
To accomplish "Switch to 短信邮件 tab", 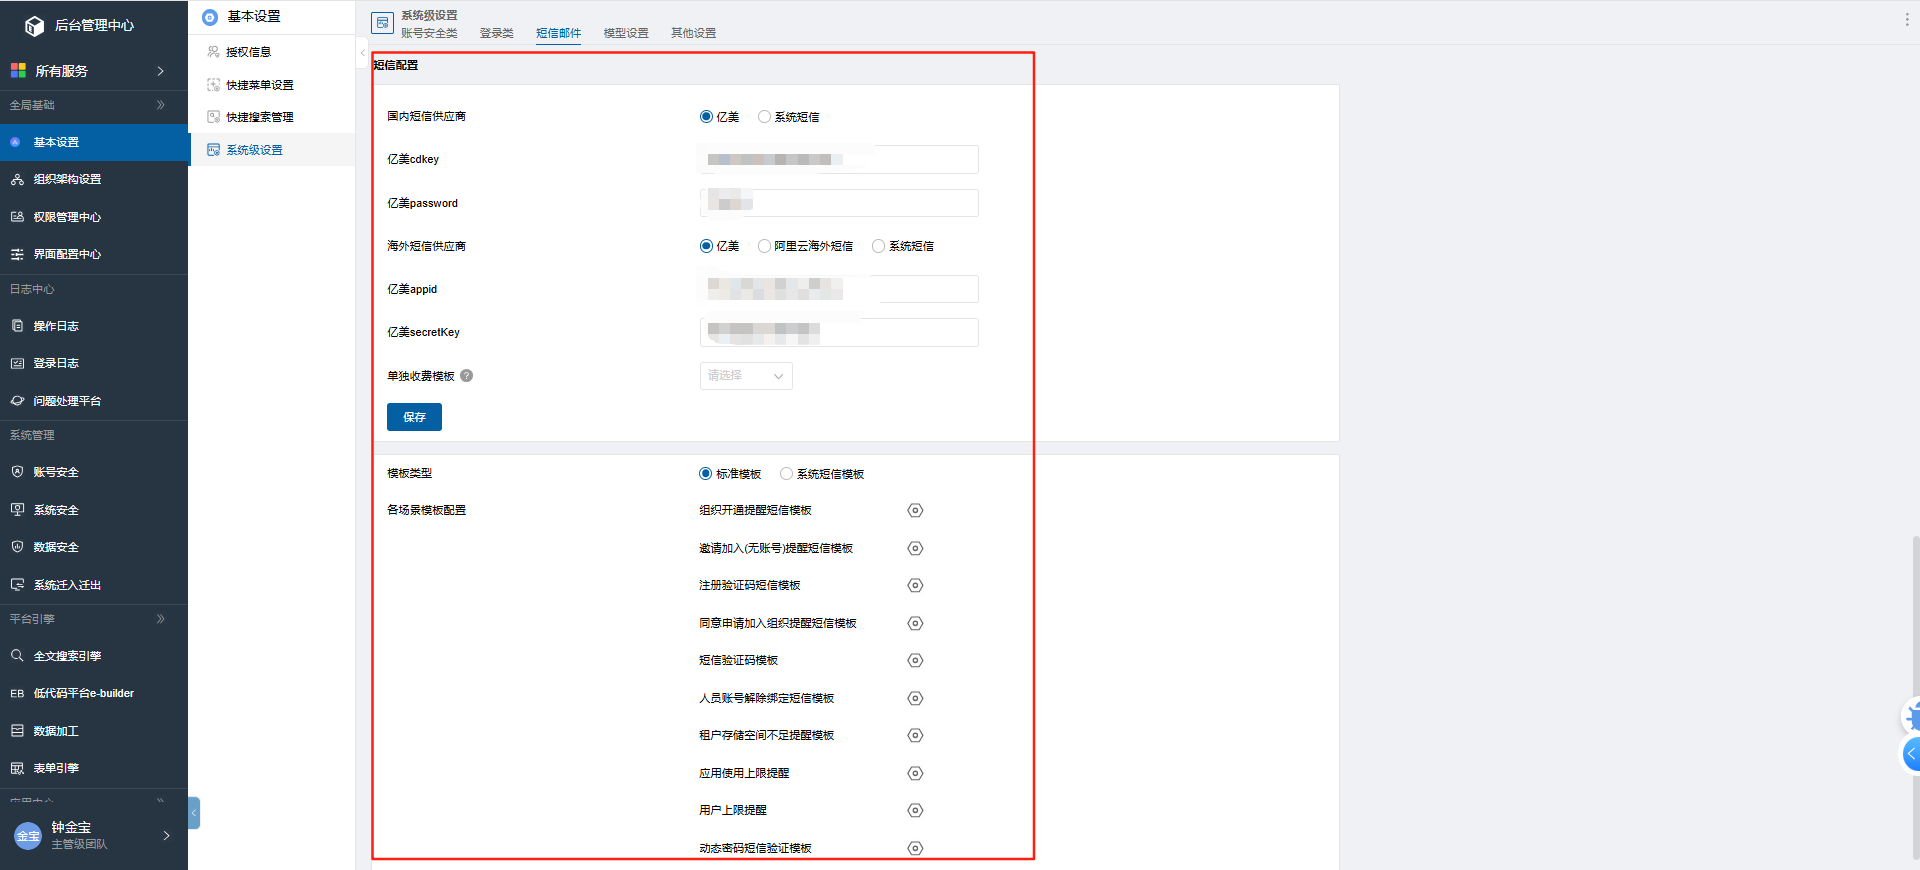I will pyautogui.click(x=558, y=33).
